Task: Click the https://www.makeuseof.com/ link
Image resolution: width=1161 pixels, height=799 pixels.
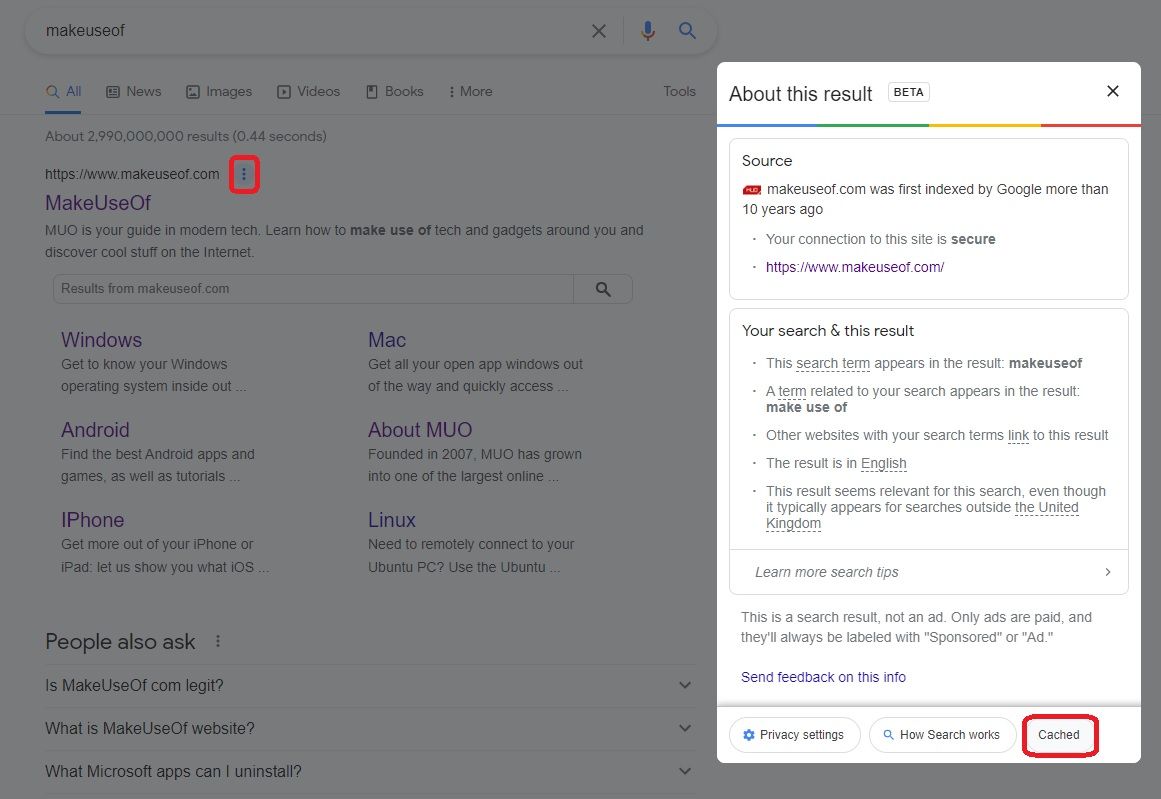Action: tap(854, 266)
